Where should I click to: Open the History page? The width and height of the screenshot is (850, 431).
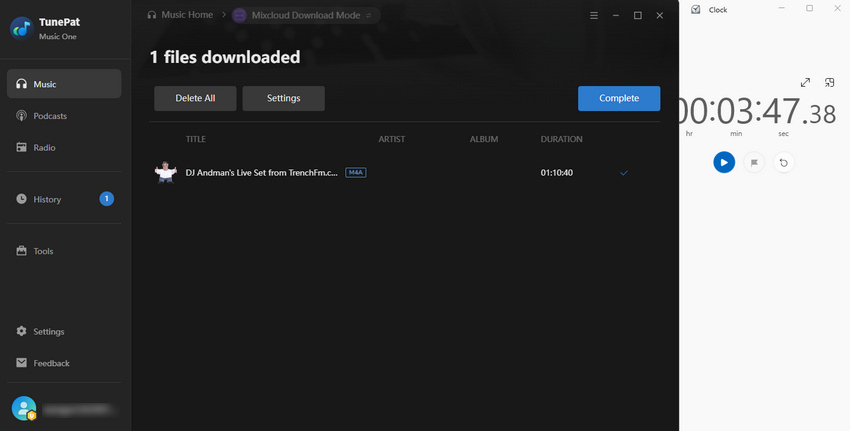click(x=64, y=199)
